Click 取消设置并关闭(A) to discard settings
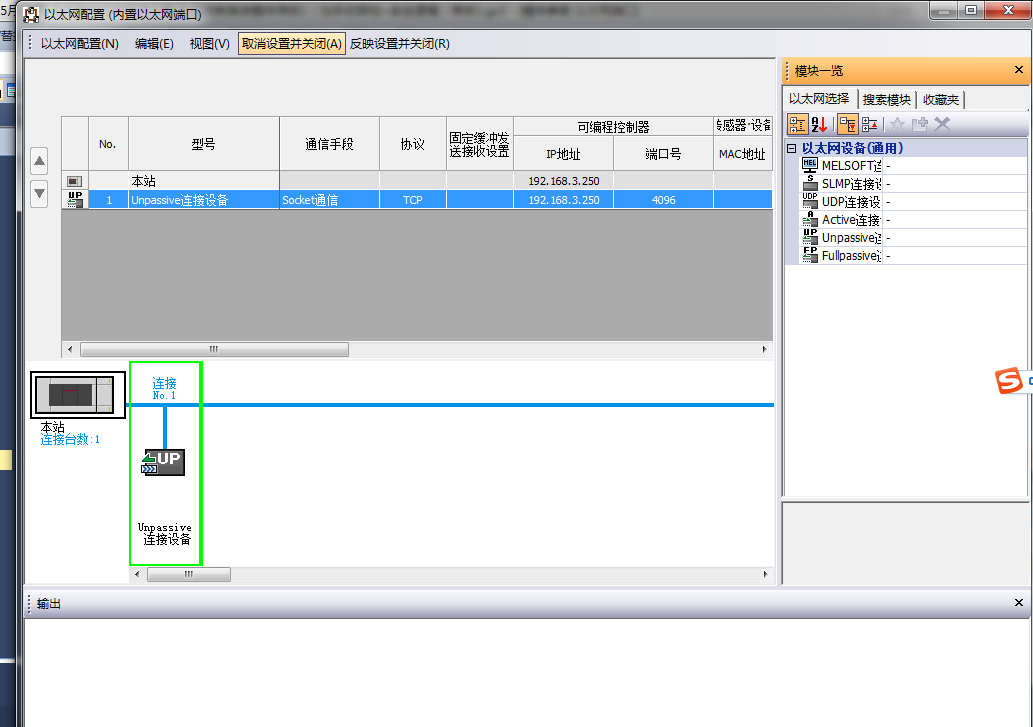The image size is (1033, 727). (x=291, y=44)
